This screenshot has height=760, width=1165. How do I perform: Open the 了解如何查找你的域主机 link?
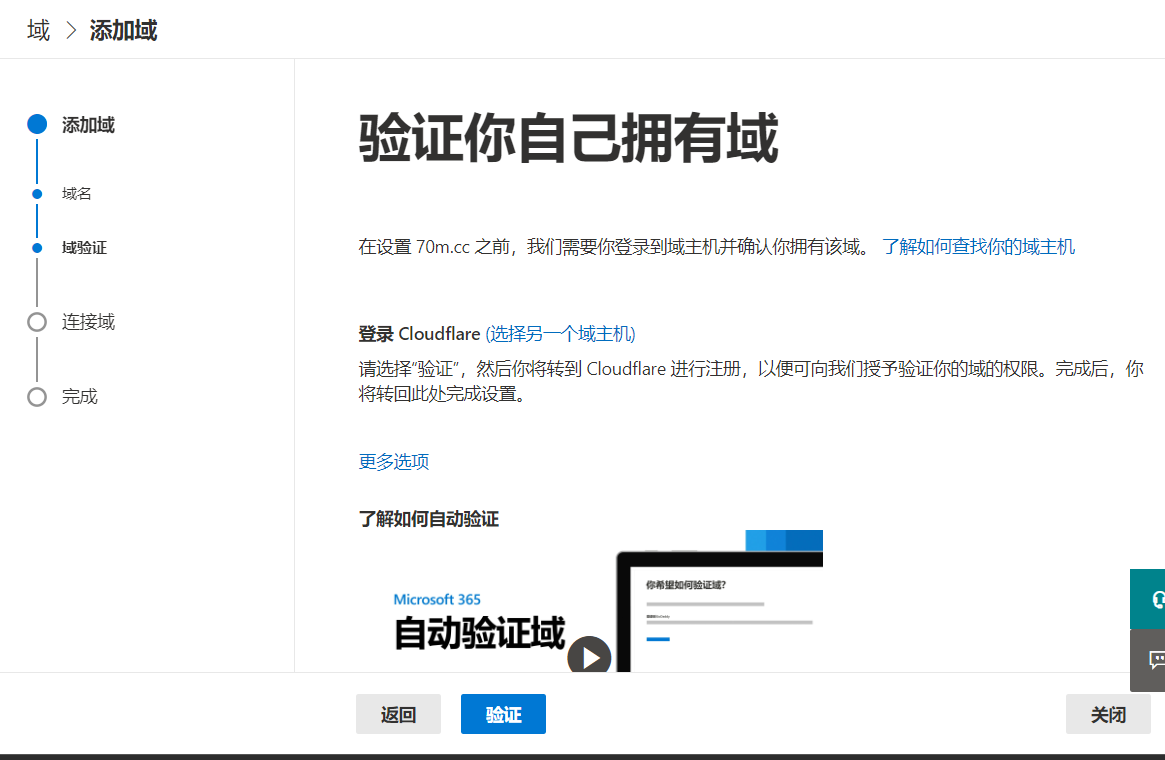978,247
